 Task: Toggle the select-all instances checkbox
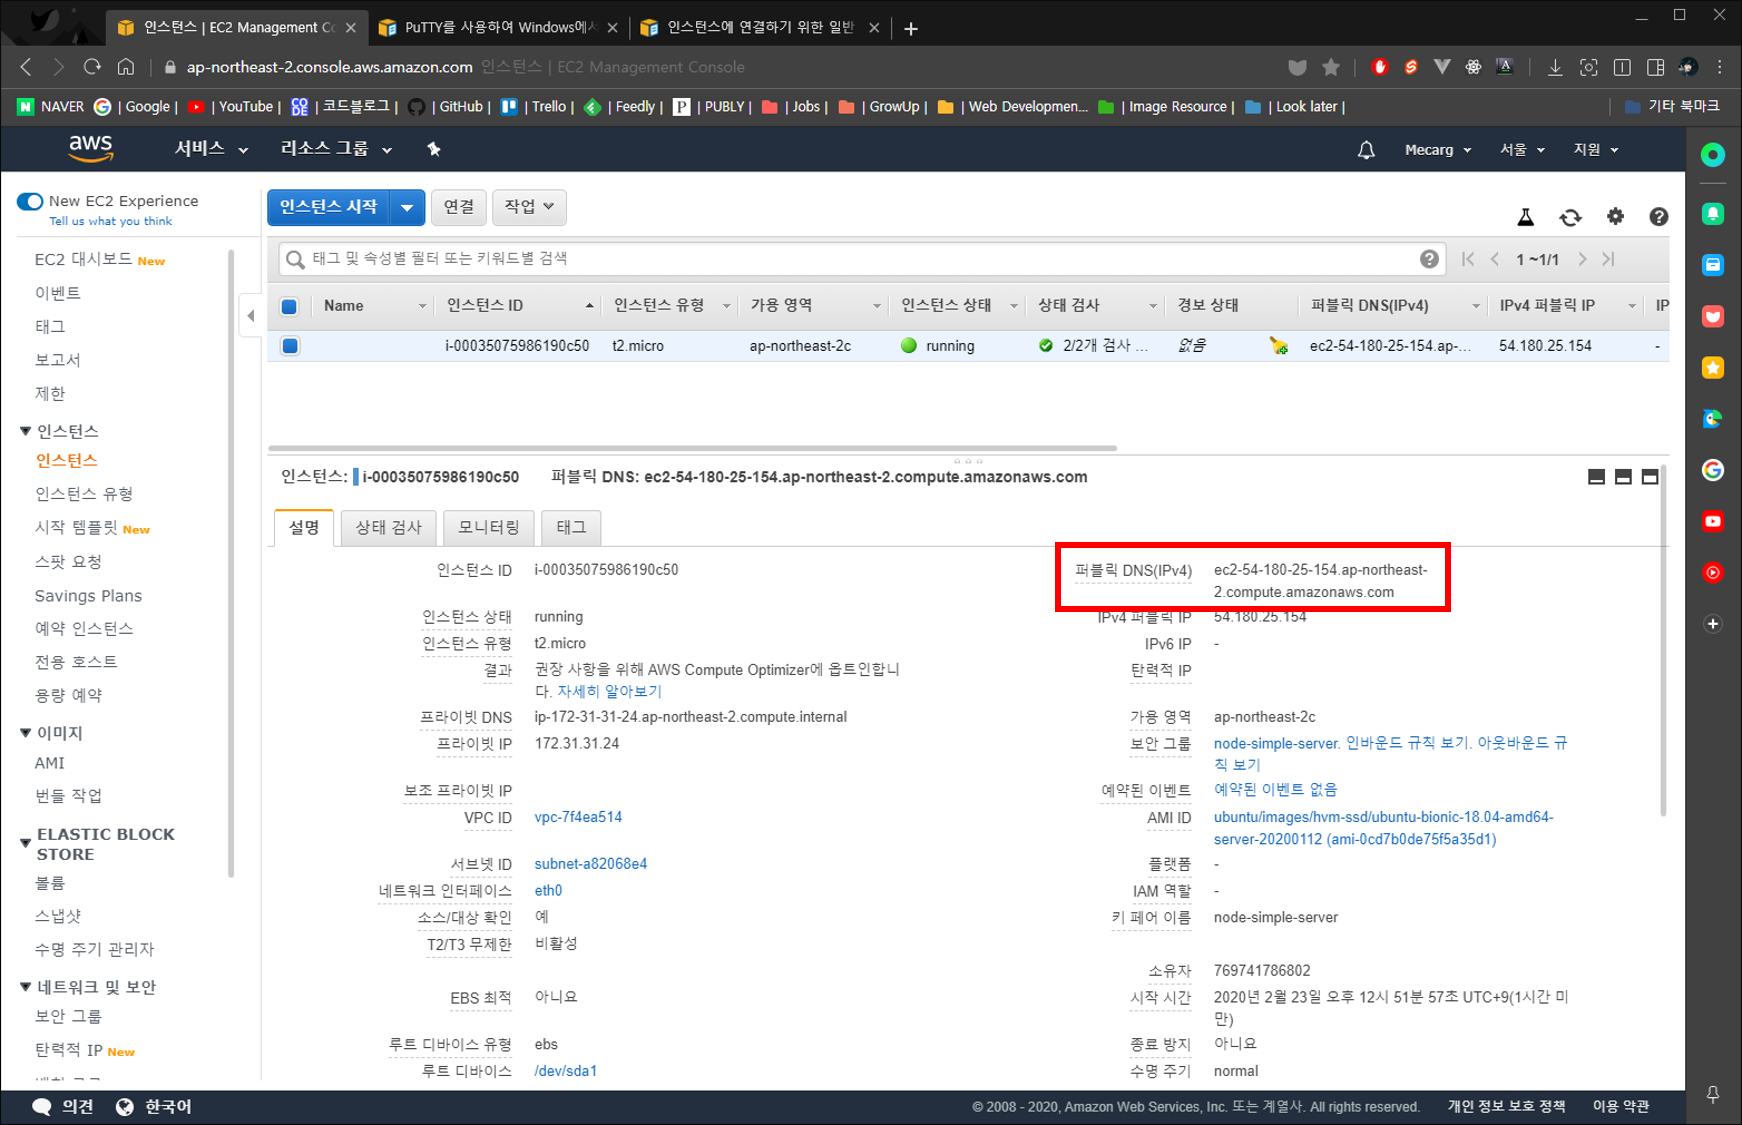coord(289,306)
